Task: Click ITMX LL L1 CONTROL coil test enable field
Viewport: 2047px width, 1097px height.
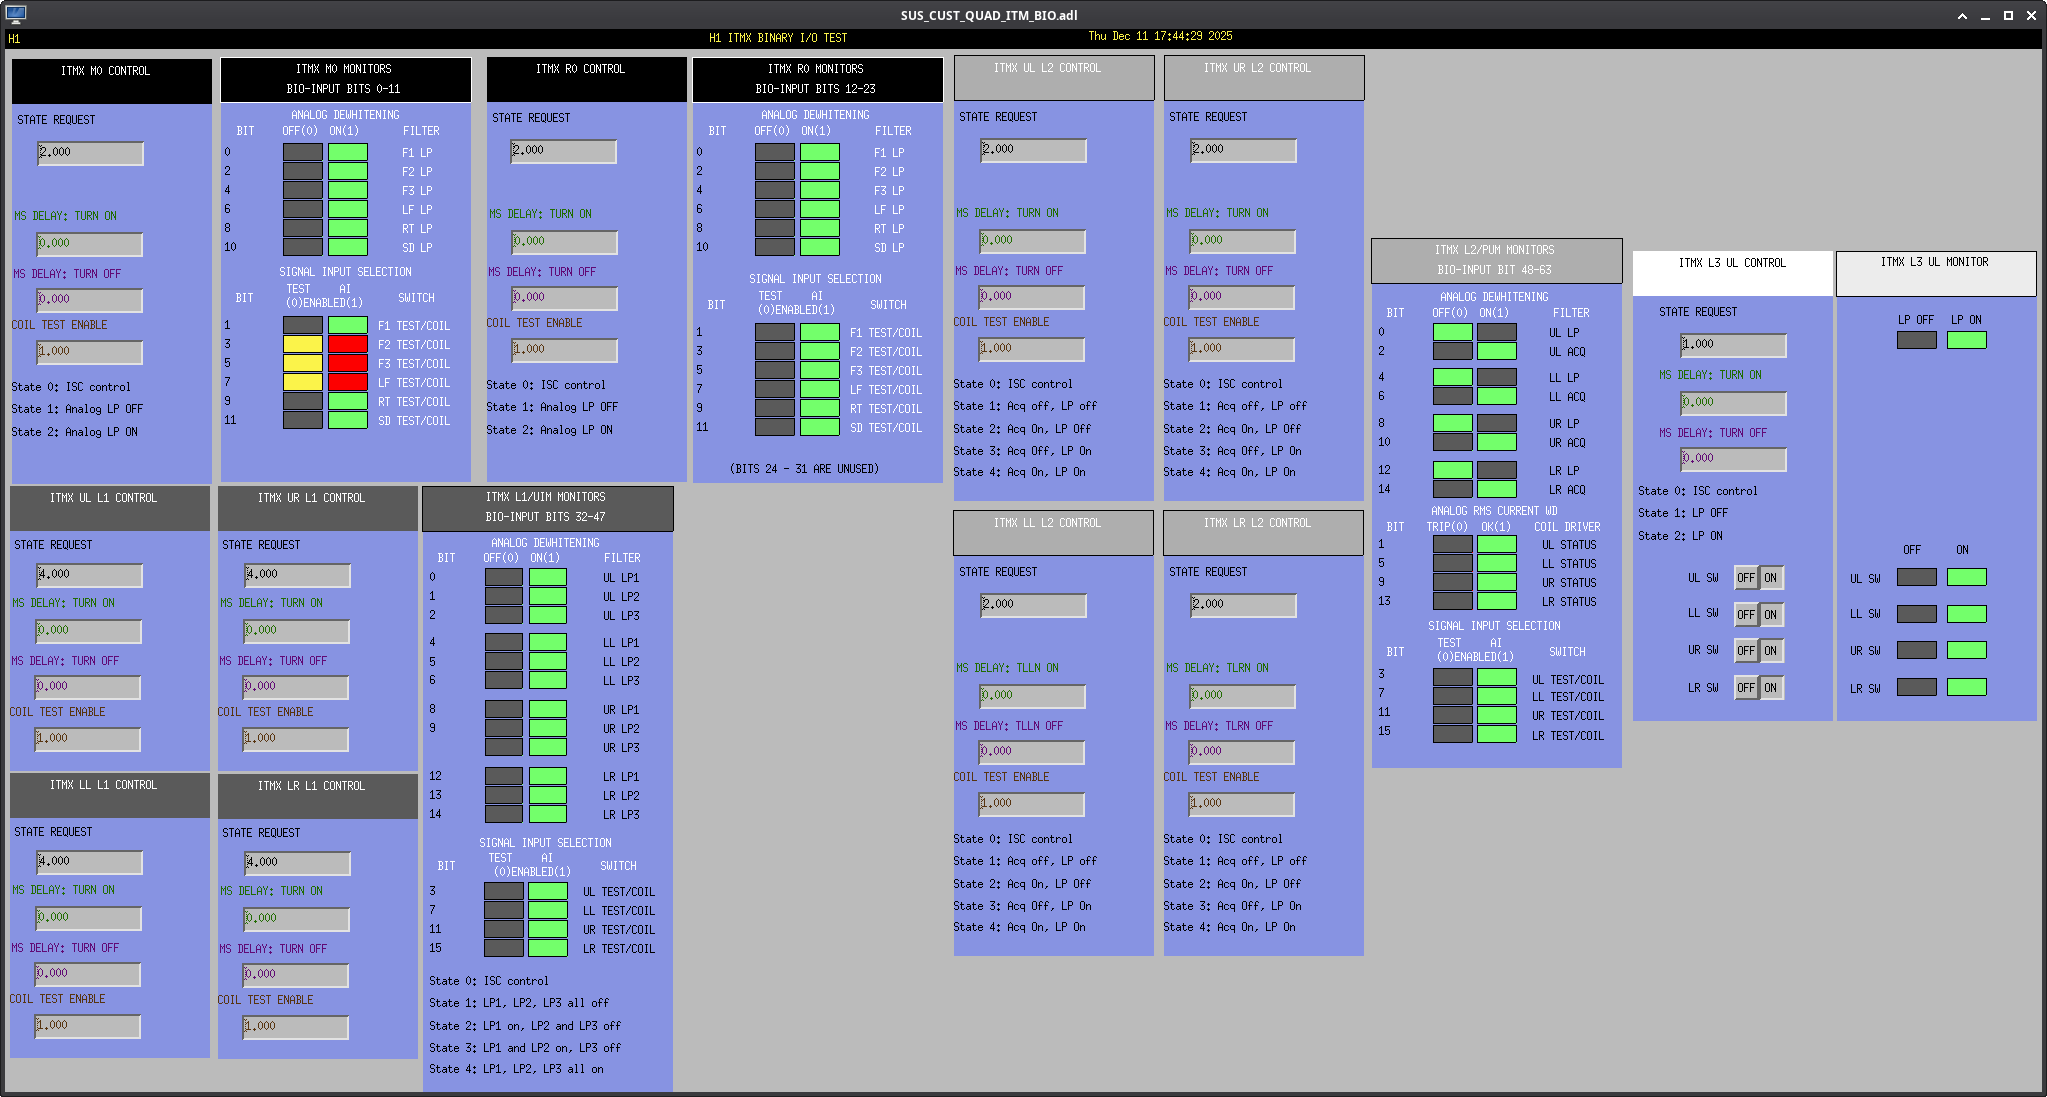Action: [x=88, y=1026]
